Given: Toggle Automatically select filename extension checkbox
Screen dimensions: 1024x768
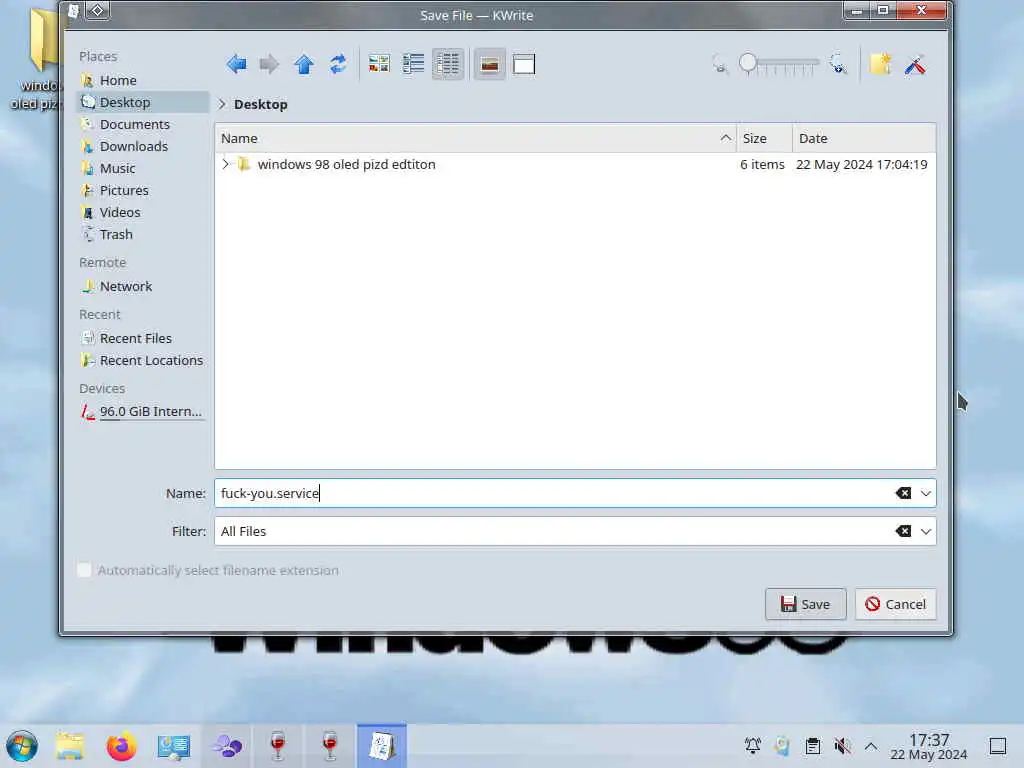Looking at the screenshot, I should click(x=84, y=570).
